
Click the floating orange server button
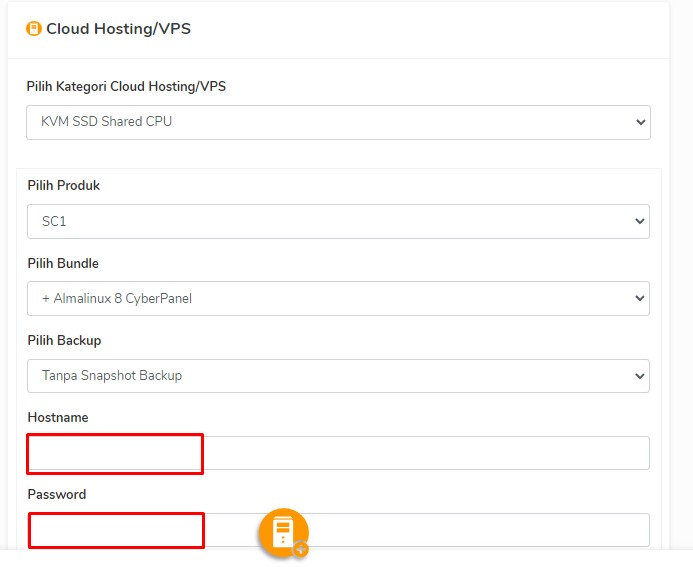coord(282,530)
